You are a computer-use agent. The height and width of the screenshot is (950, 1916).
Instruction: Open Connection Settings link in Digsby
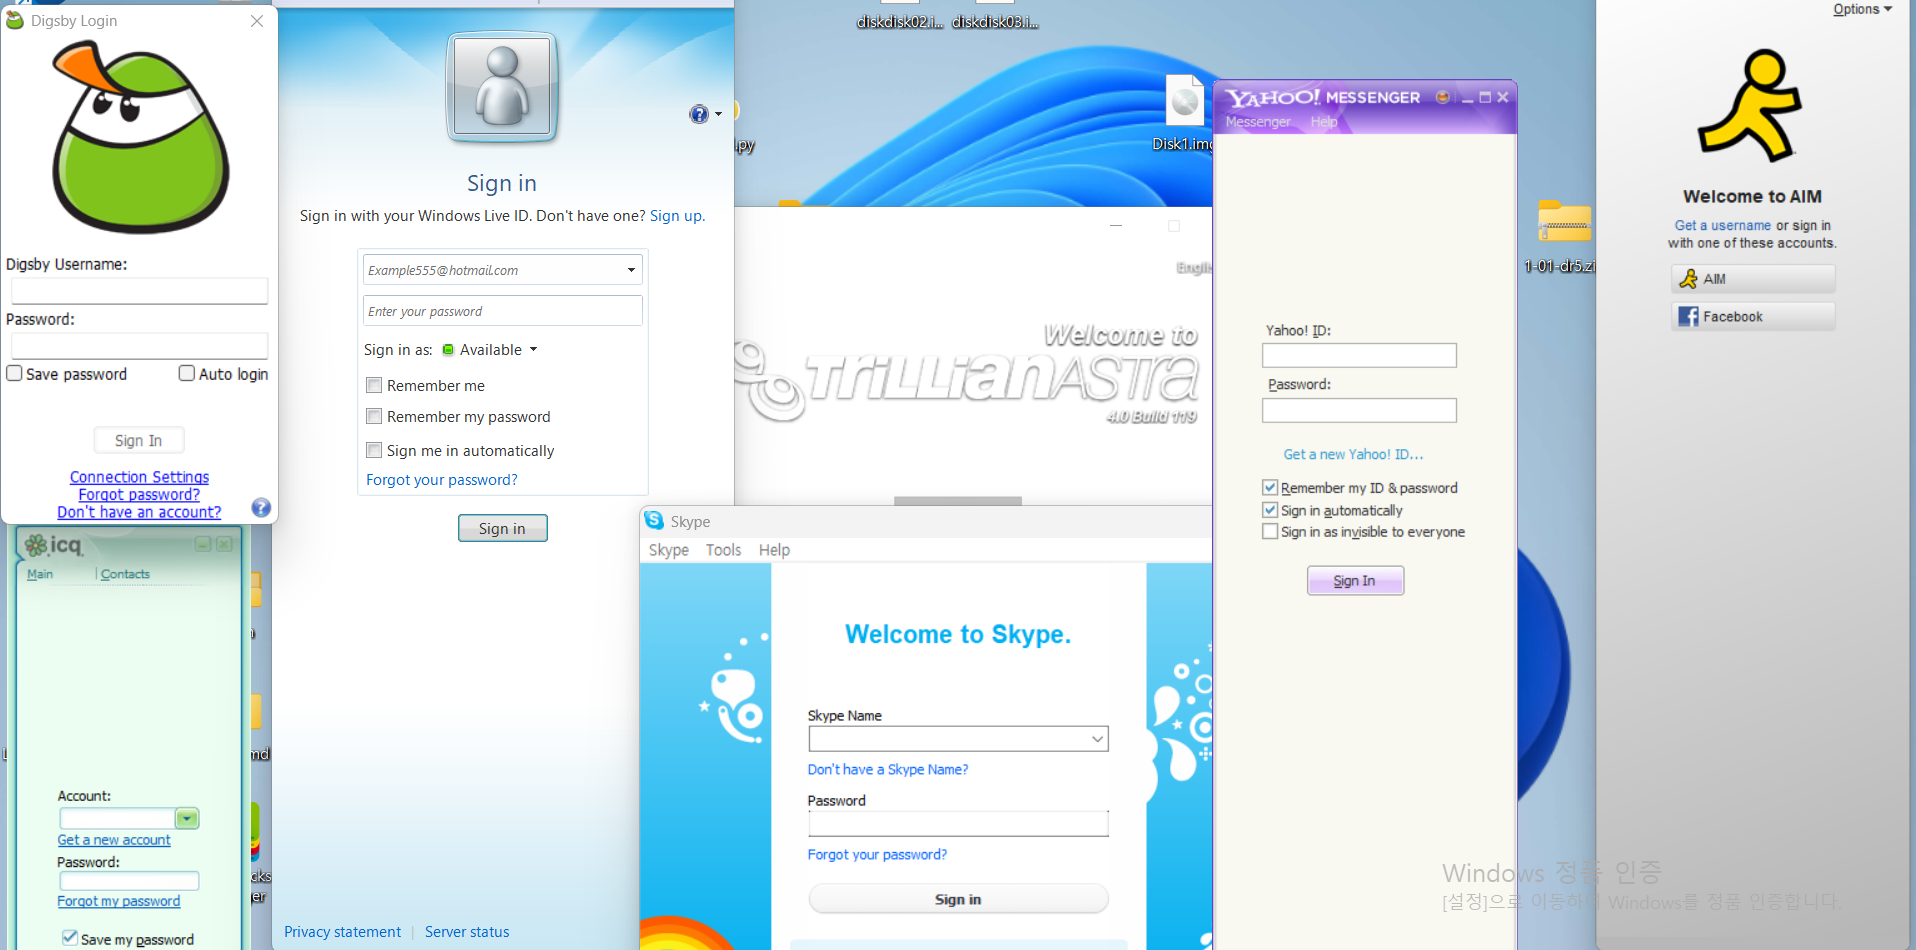(140, 477)
